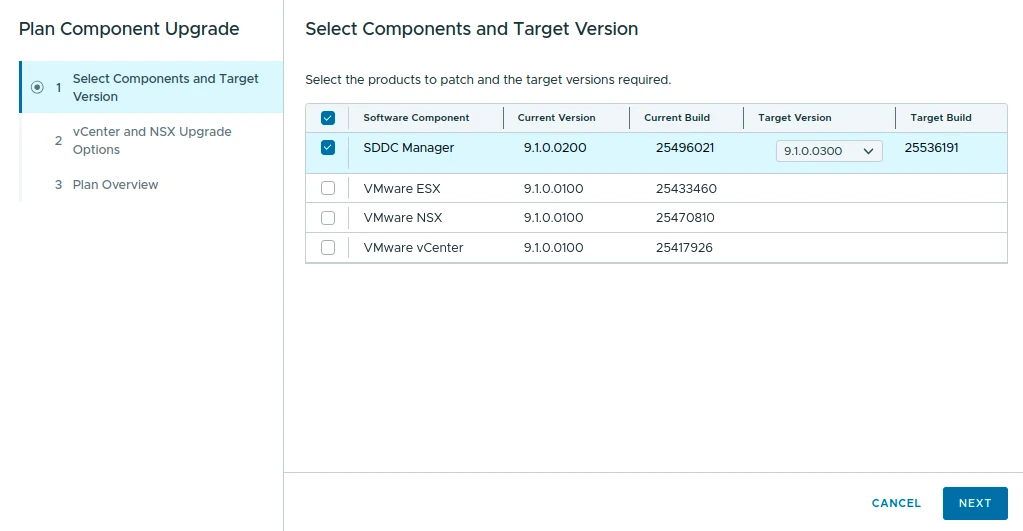Image resolution: width=1023 pixels, height=531 pixels.
Task: Click VMware ESX current build 25433460
Action: click(x=686, y=189)
